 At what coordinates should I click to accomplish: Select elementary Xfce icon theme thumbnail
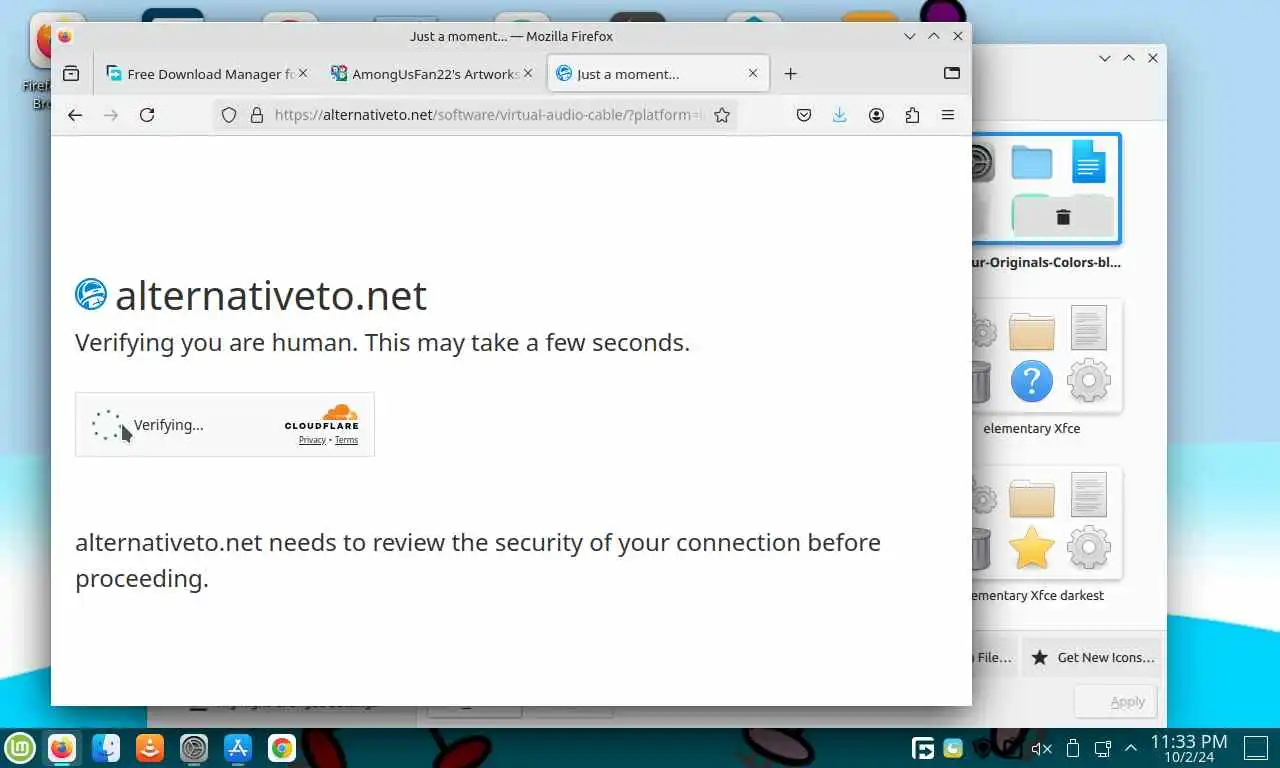[1045, 356]
